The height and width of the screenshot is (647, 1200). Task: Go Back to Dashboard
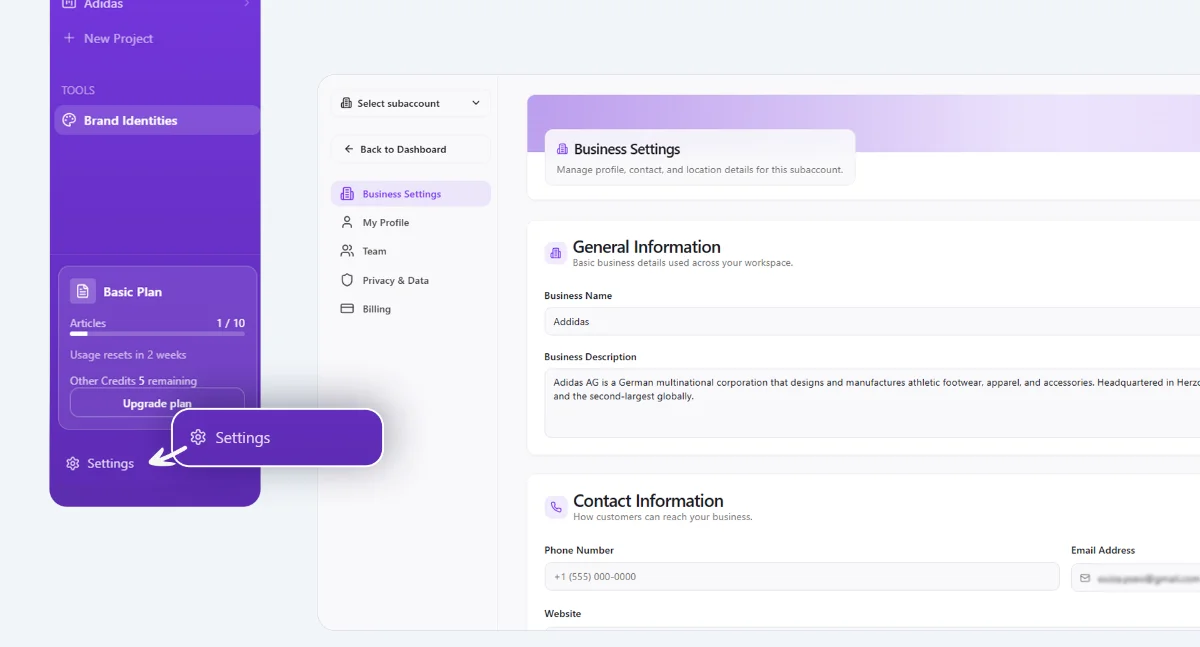pyautogui.click(x=411, y=149)
